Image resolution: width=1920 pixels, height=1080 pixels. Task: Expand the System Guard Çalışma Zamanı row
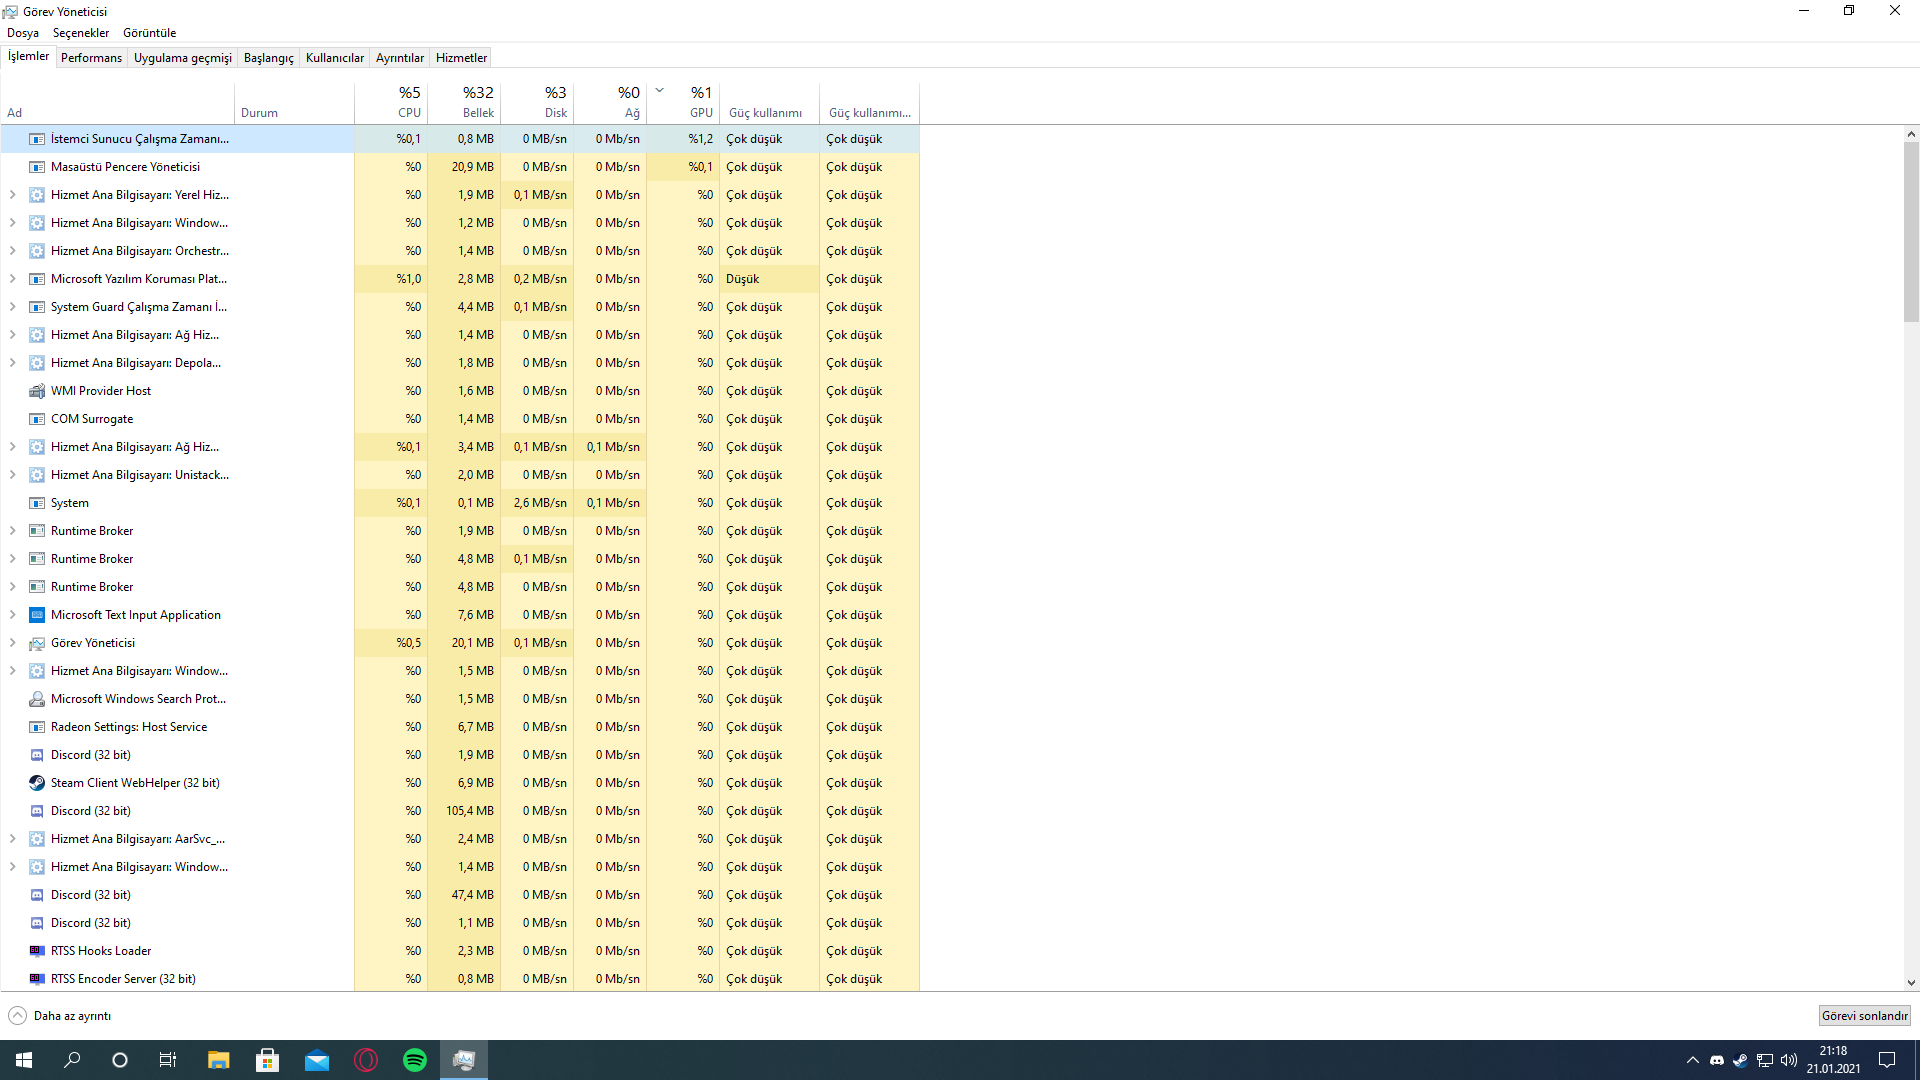point(12,307)
